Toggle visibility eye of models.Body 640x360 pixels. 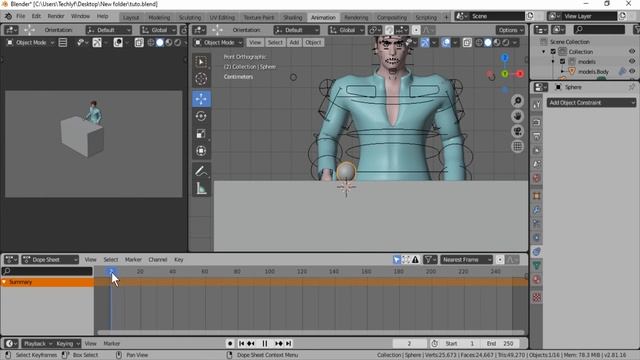(x=632, y=71)
